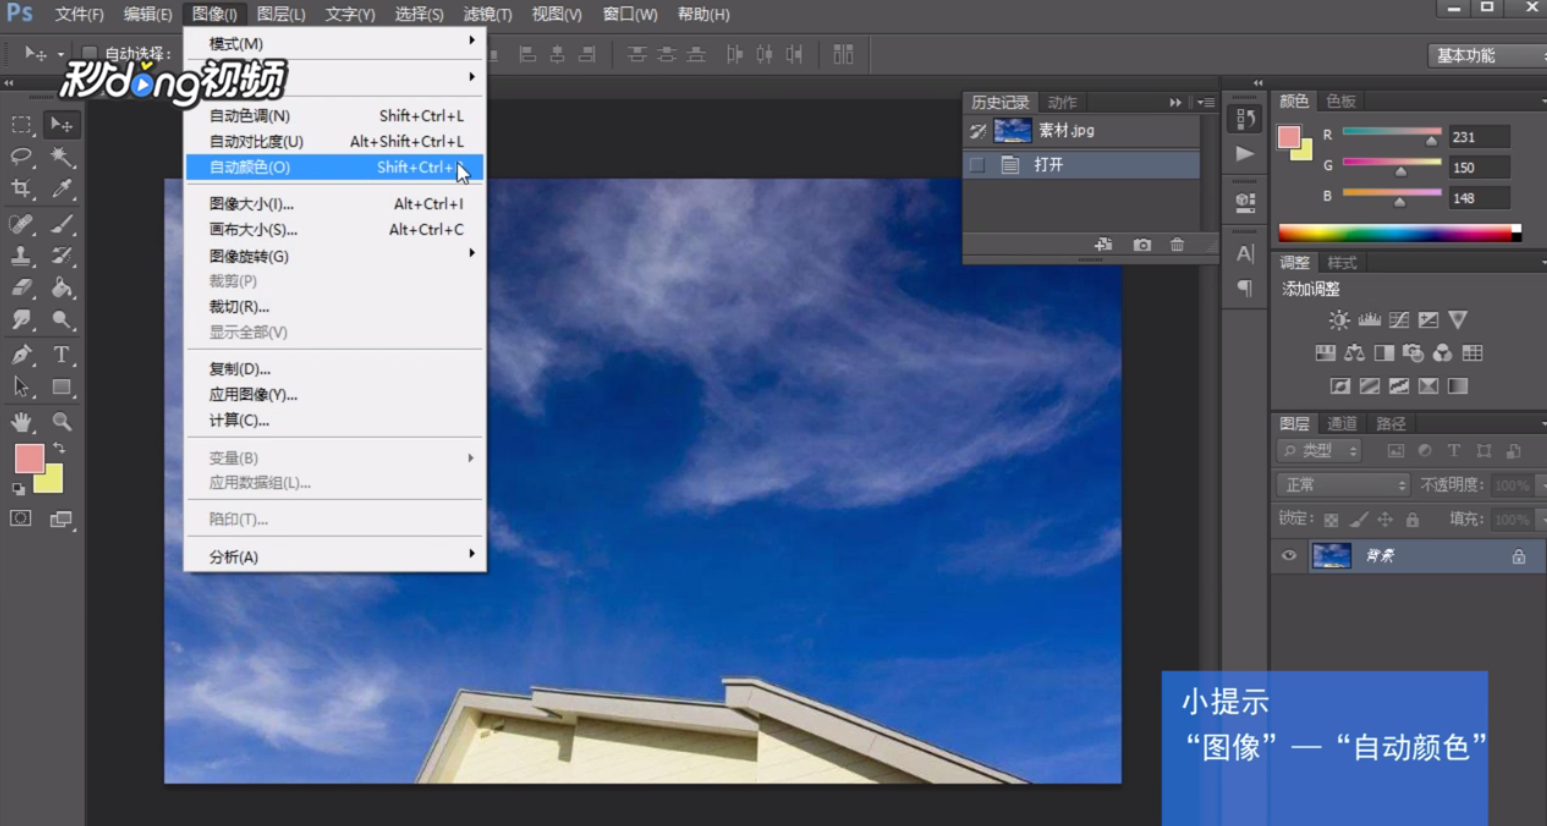The height and width of the screenshot is (826, 1547).
Task: Toggle history brush source box beside 打开
Action: (x=977, y=165)
